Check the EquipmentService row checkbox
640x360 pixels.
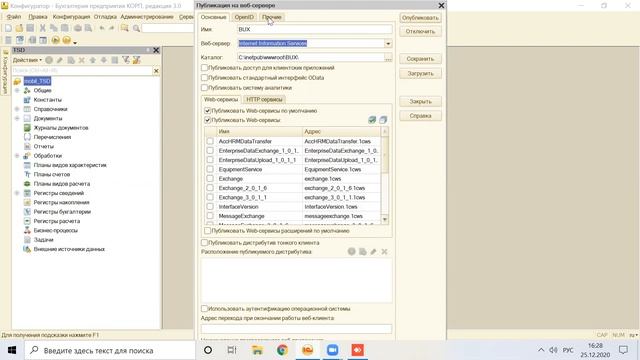point(210,169)
